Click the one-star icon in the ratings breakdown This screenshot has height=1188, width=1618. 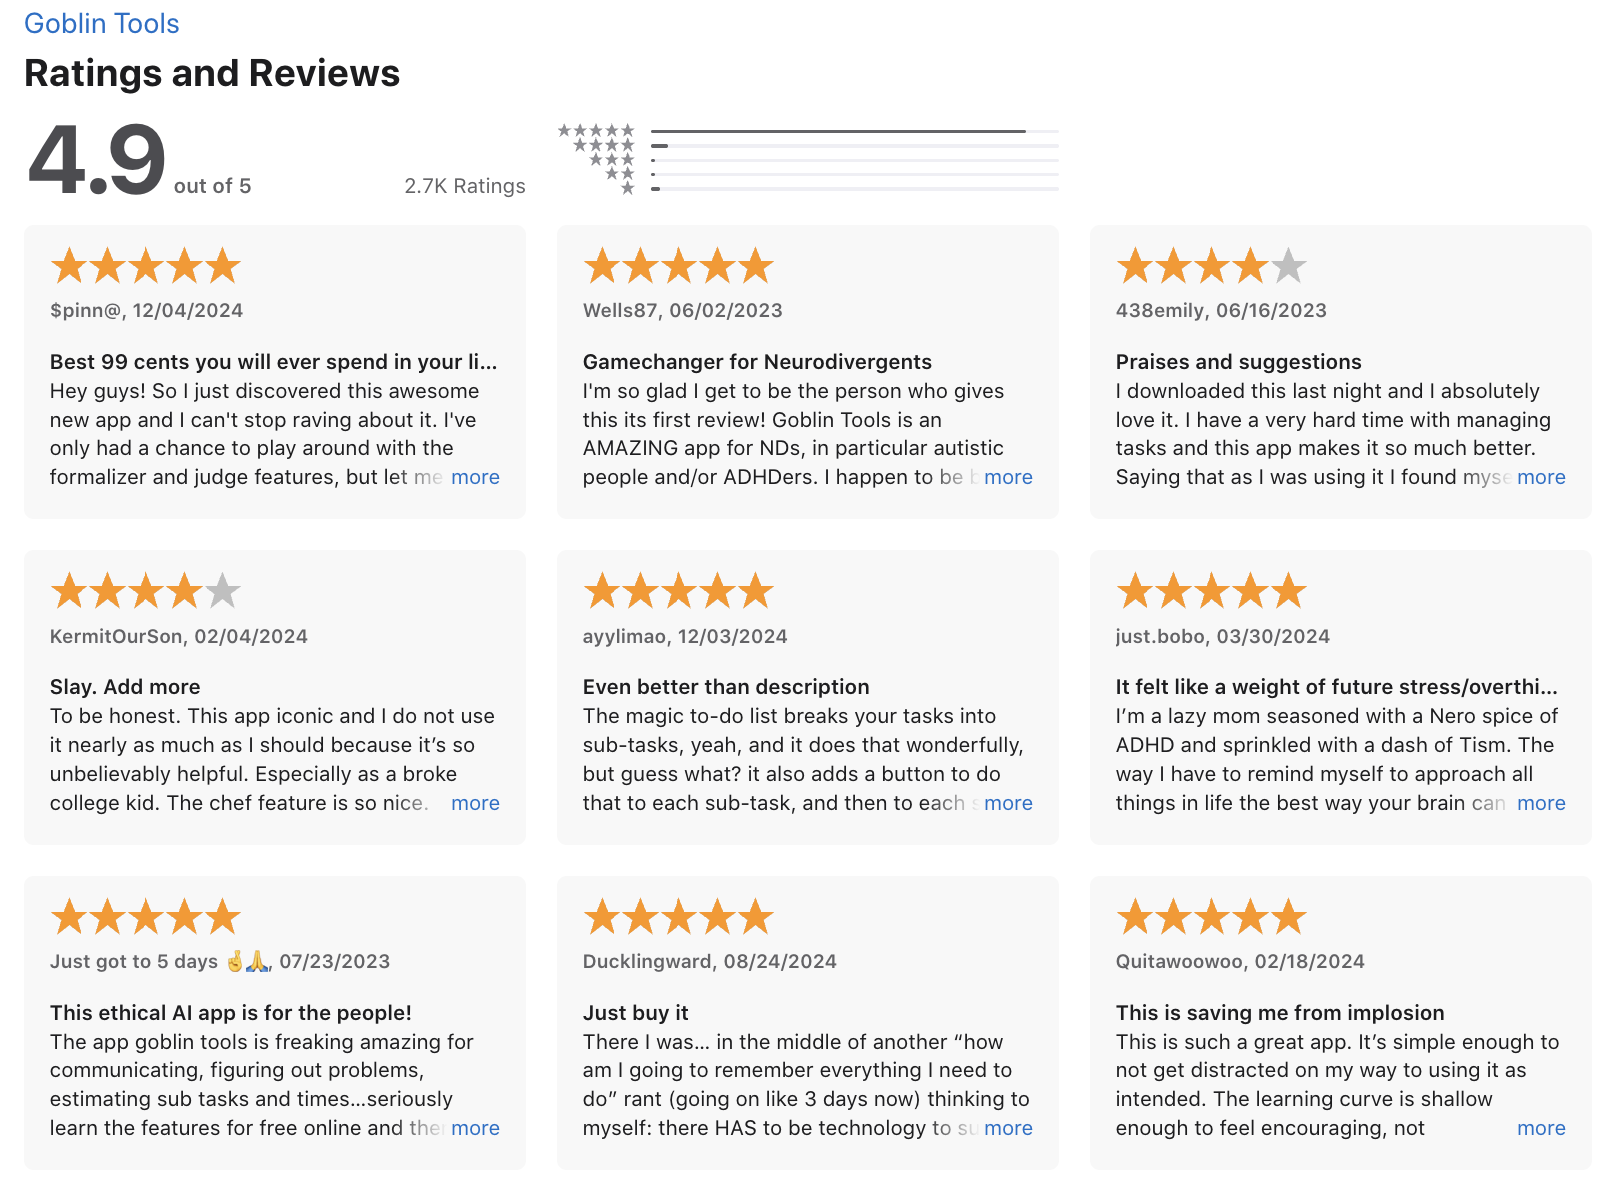click(x=627, y=186)
